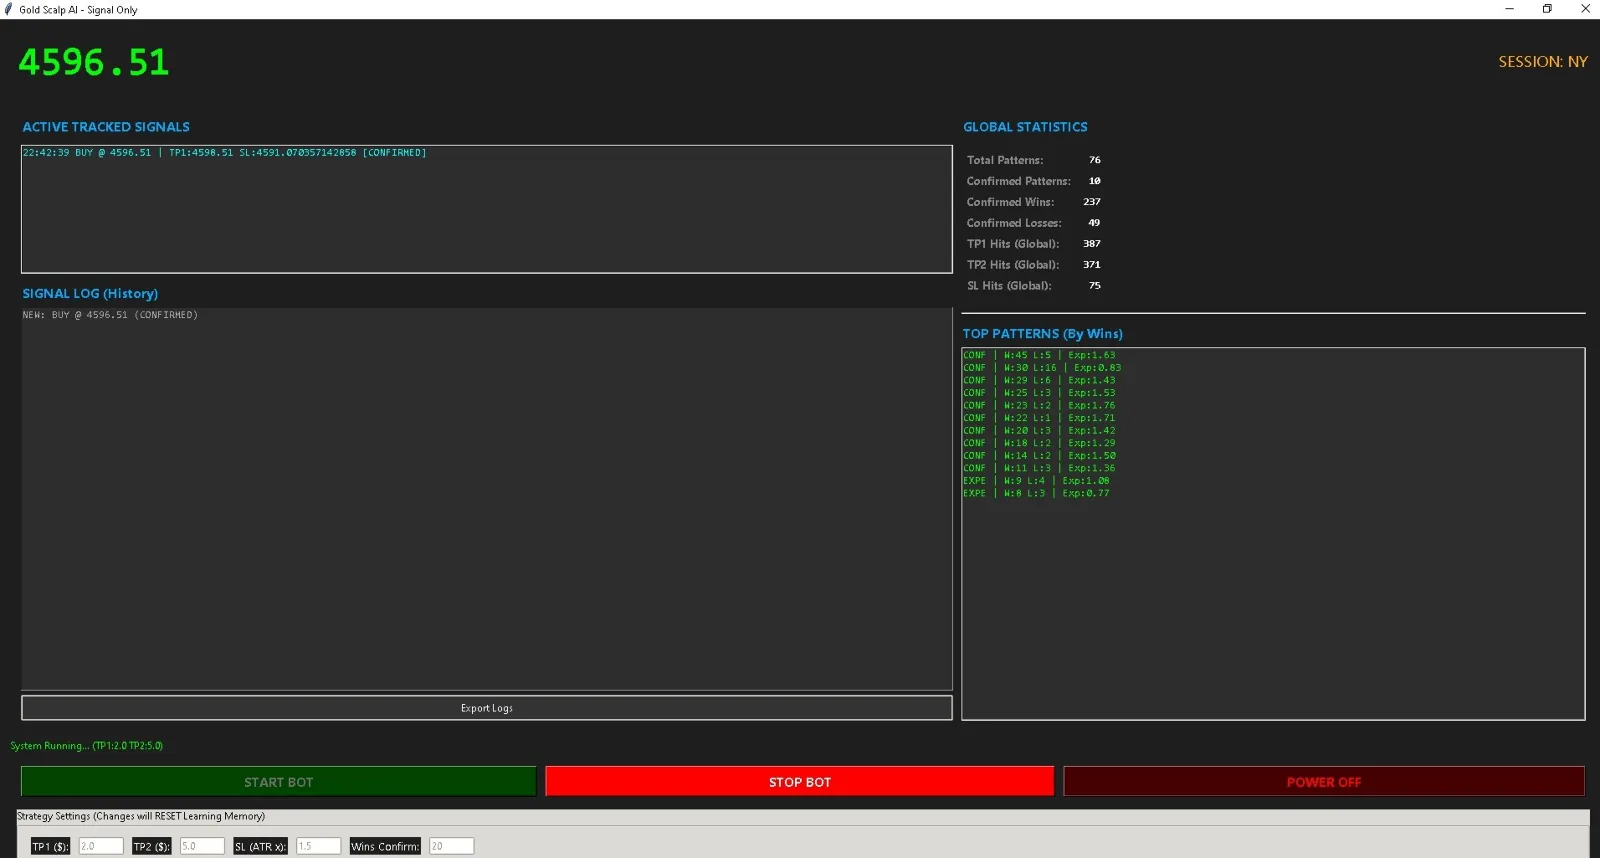This screenshot has height=858, width=1600.
Task: Close the Gold Scalp AI window
Action: 1585,9
